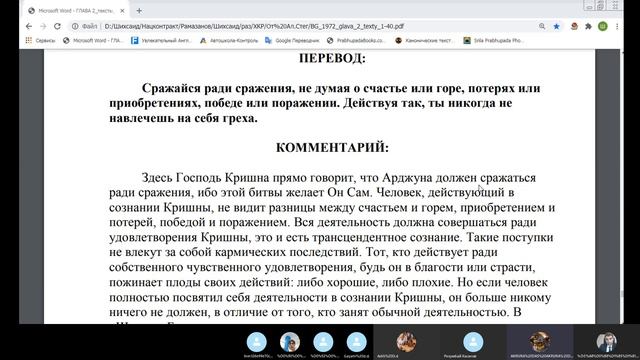The width and height of the screenshot is (640, 360).
Task: Open the zoom magnifier icon in the address bar
Action: point(542,26)
